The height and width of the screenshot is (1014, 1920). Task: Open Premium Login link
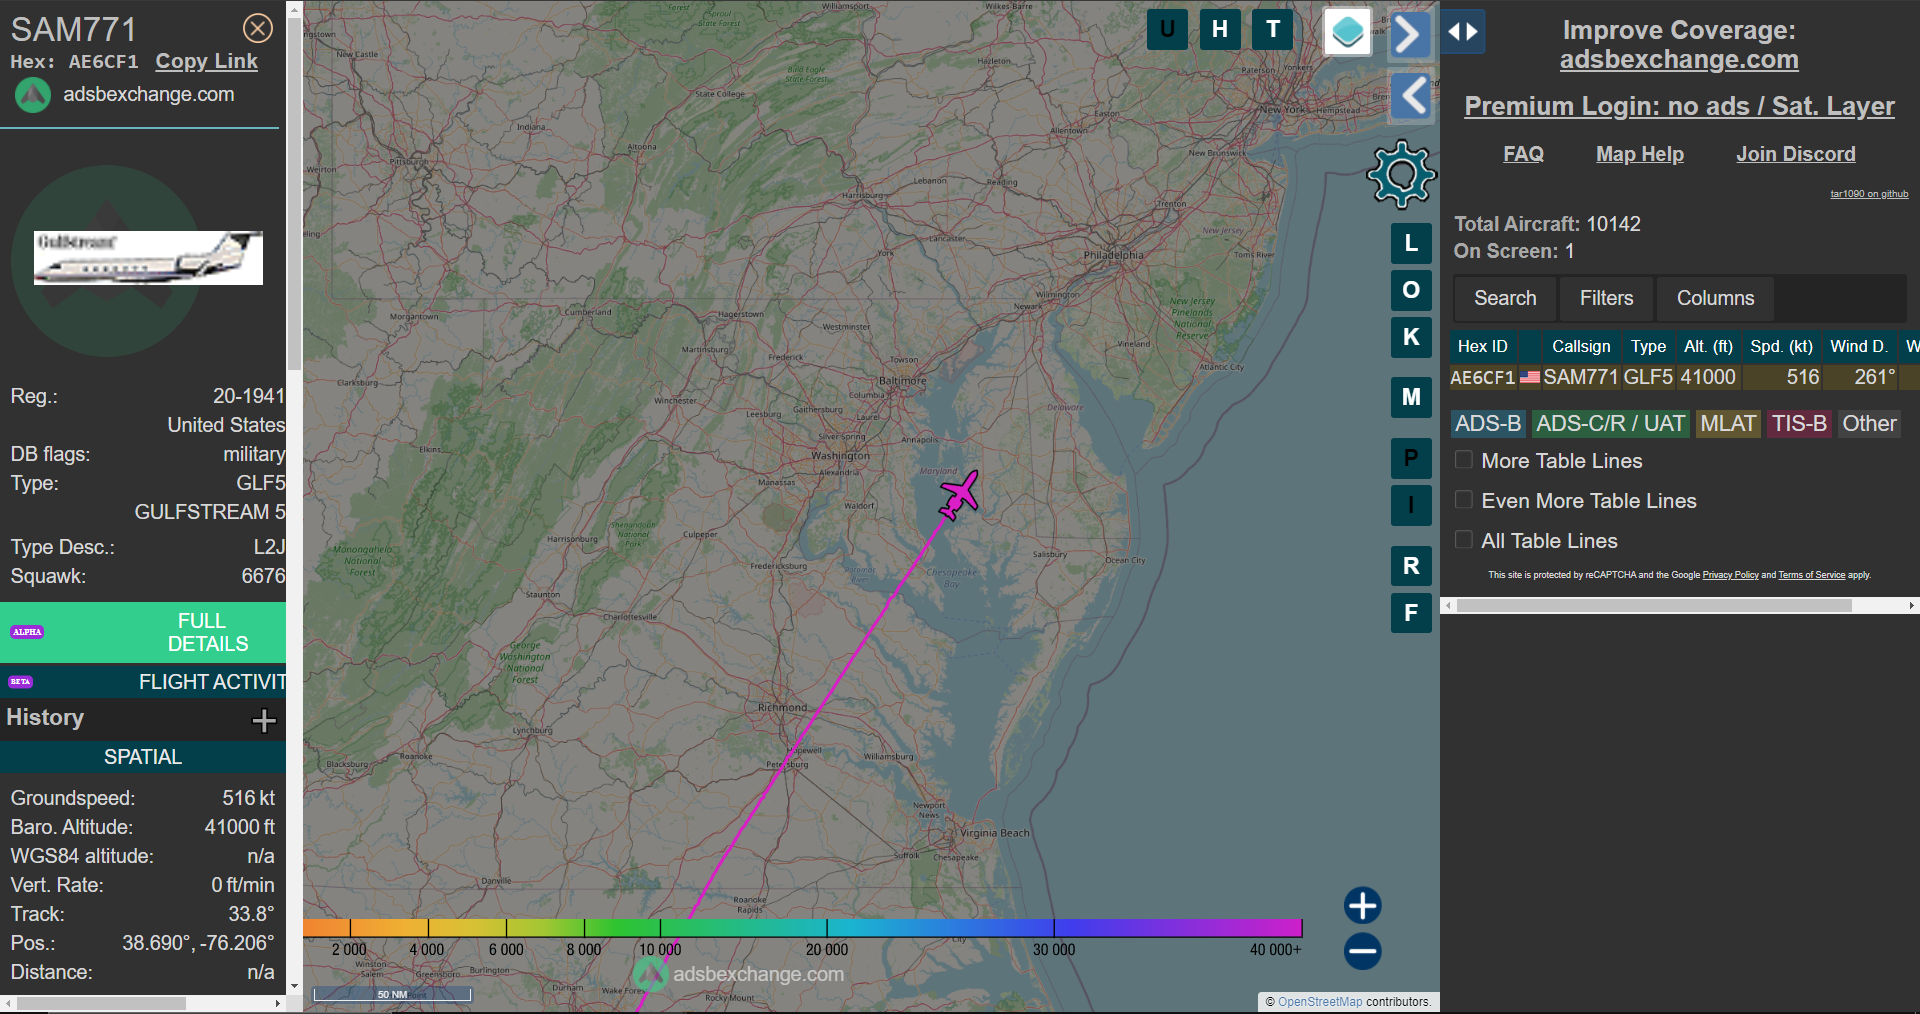click(1679, 106)
